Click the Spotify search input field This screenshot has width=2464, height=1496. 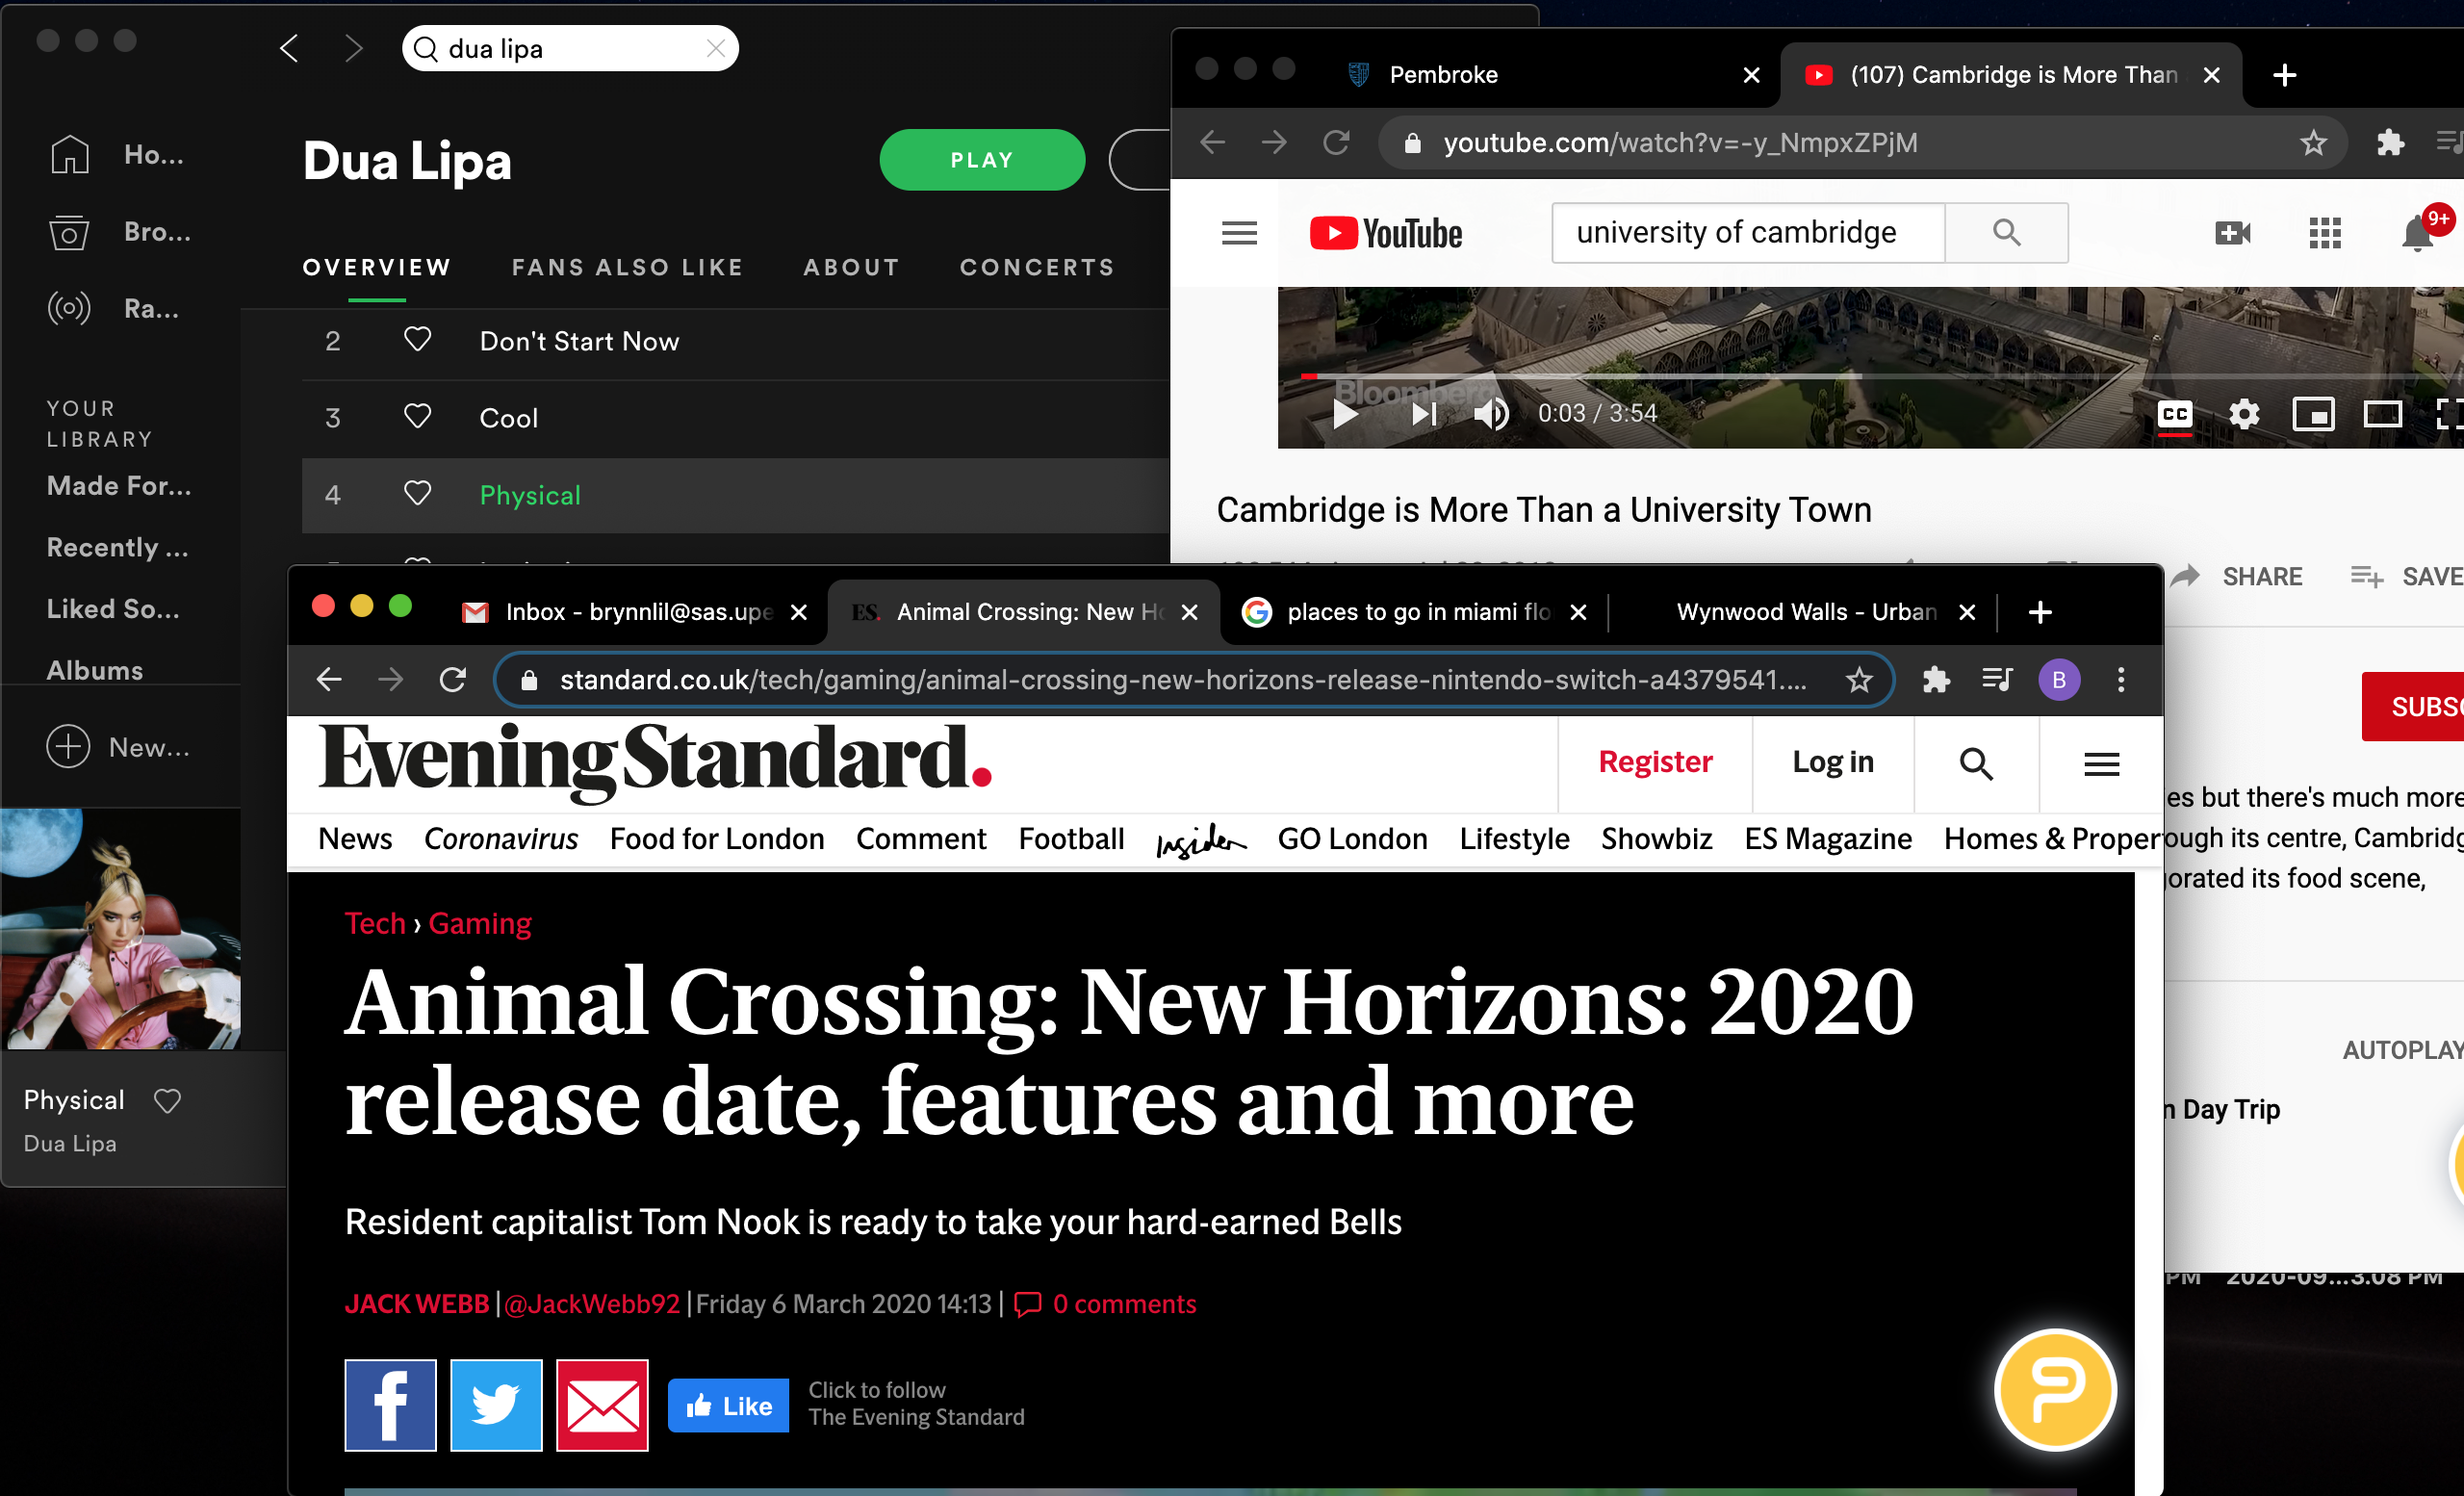click(570, 48)
